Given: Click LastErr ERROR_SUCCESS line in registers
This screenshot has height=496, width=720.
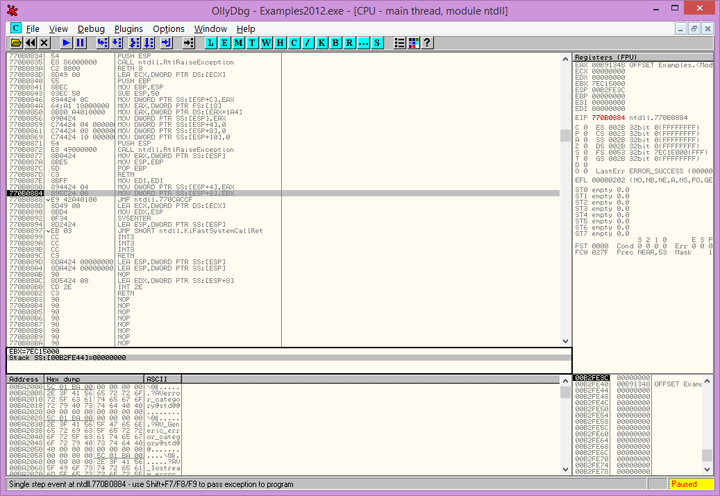Looking at the screenshot, I should 654,171.
